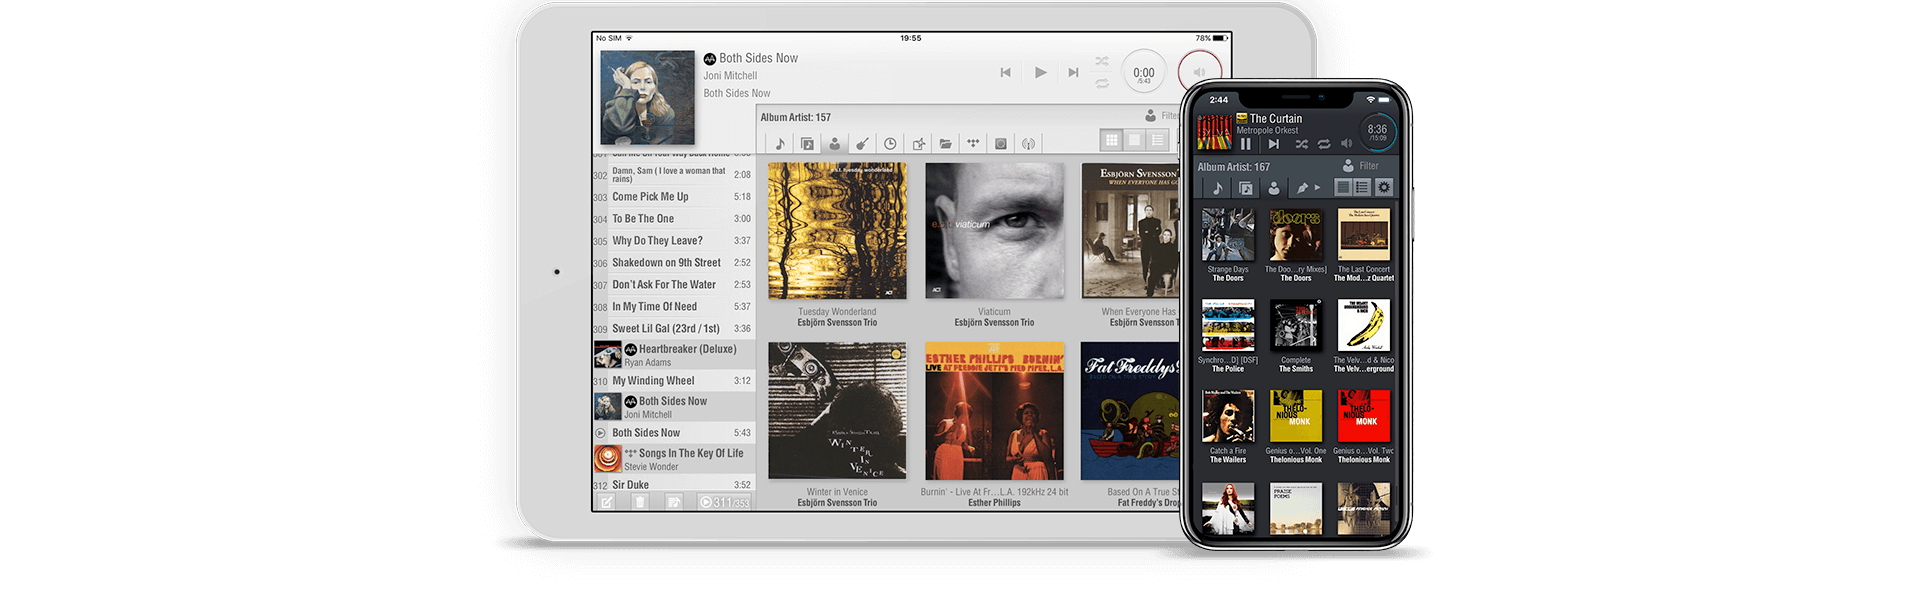Click Songs In The Key Of Life header

pyautogui.click(x=673, y=459)
